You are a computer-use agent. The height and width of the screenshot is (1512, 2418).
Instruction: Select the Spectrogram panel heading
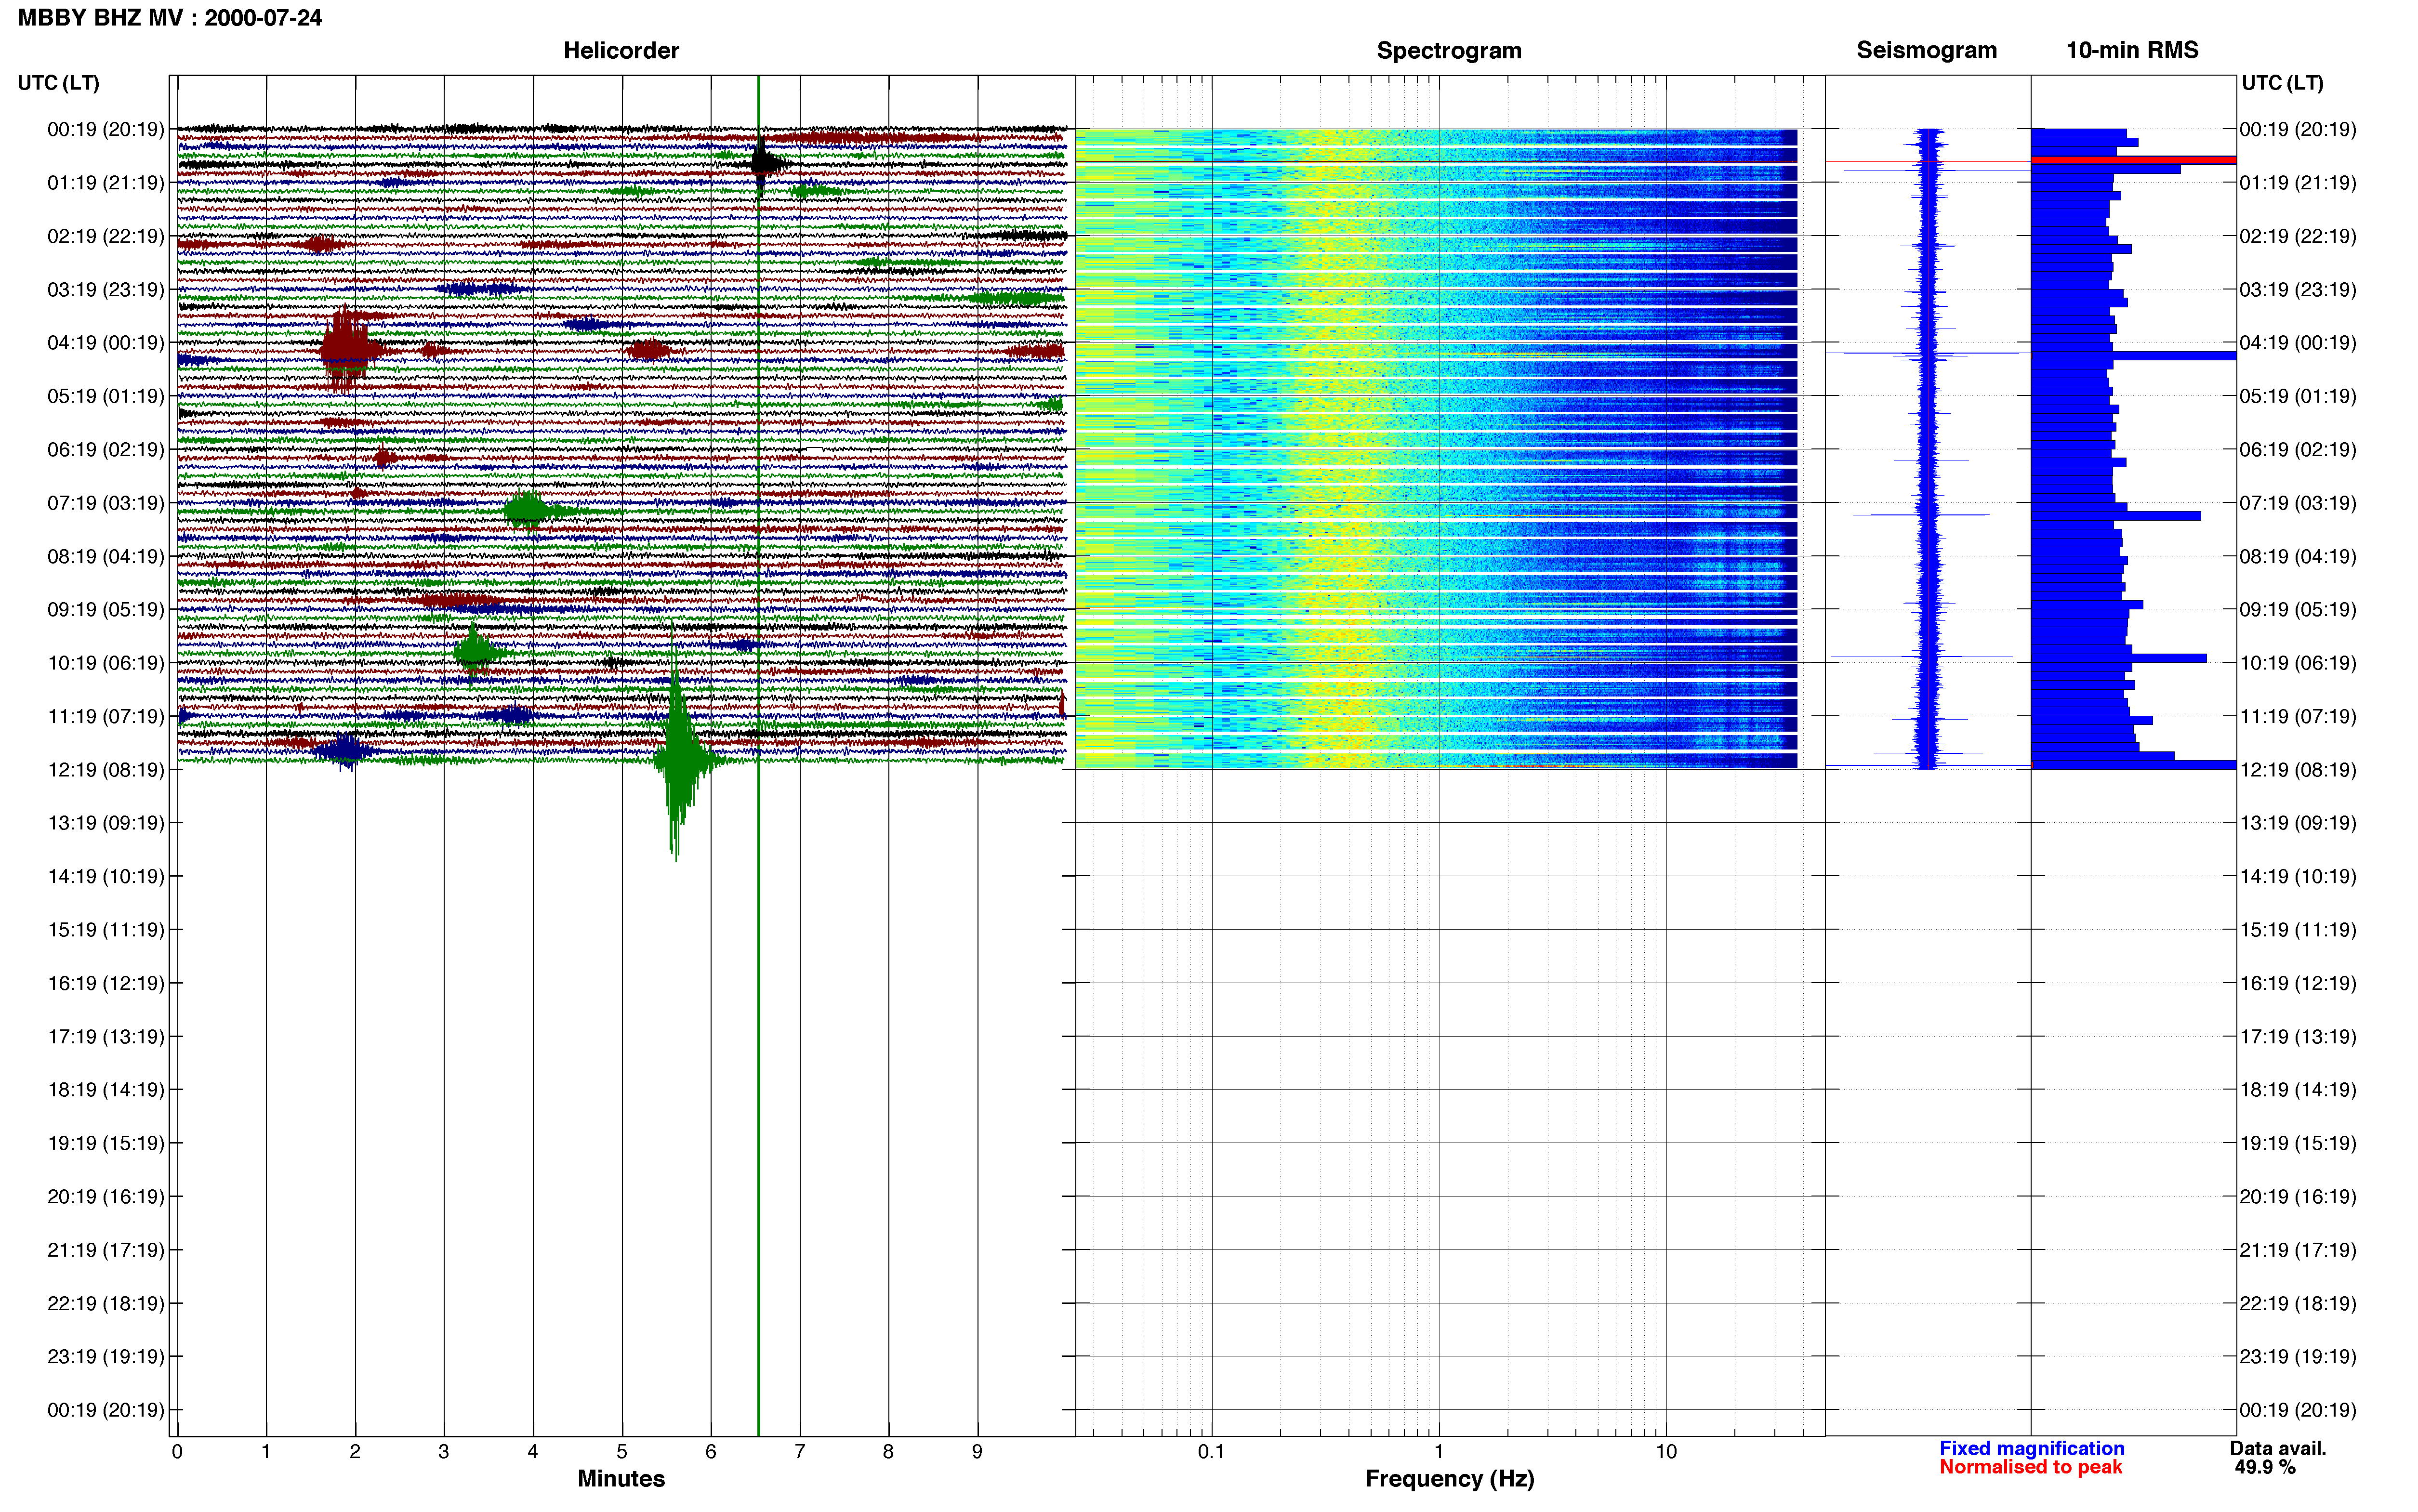coord(1449,50)
